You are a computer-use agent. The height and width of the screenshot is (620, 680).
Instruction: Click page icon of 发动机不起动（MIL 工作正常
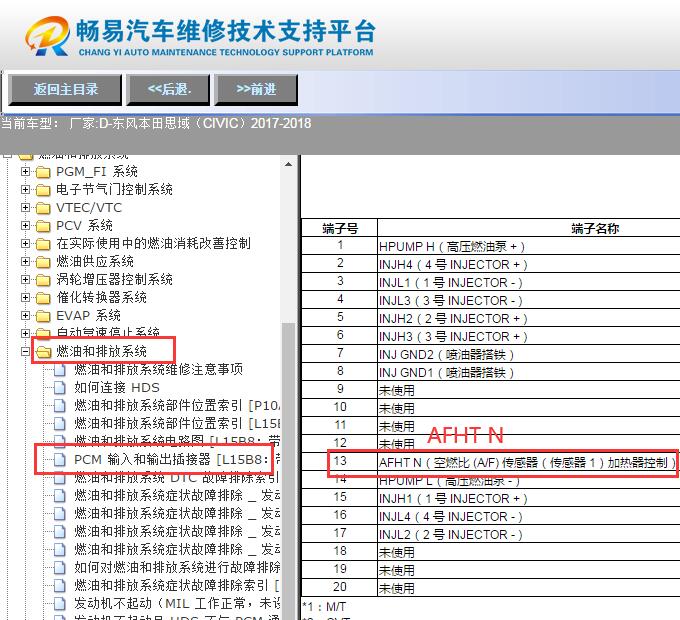[x=59, y=604]
